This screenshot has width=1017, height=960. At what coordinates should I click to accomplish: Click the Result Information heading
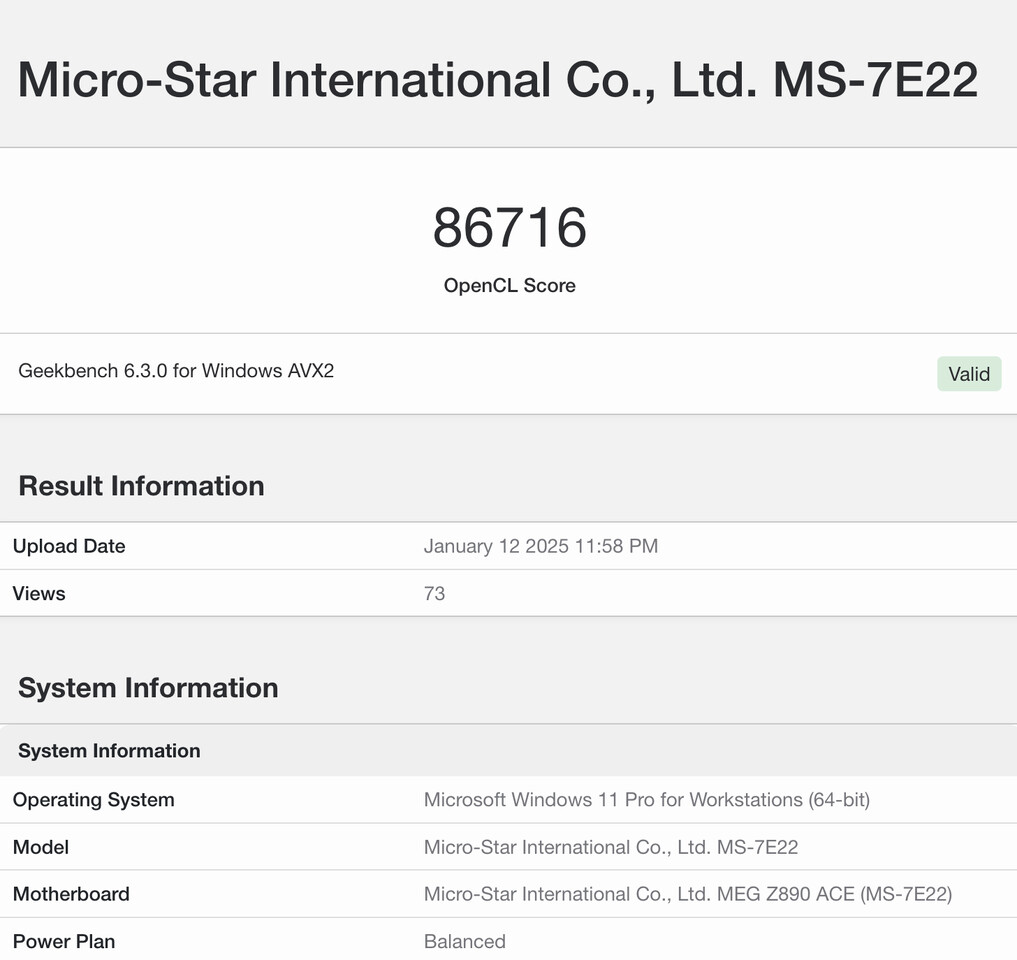point(141,486)
